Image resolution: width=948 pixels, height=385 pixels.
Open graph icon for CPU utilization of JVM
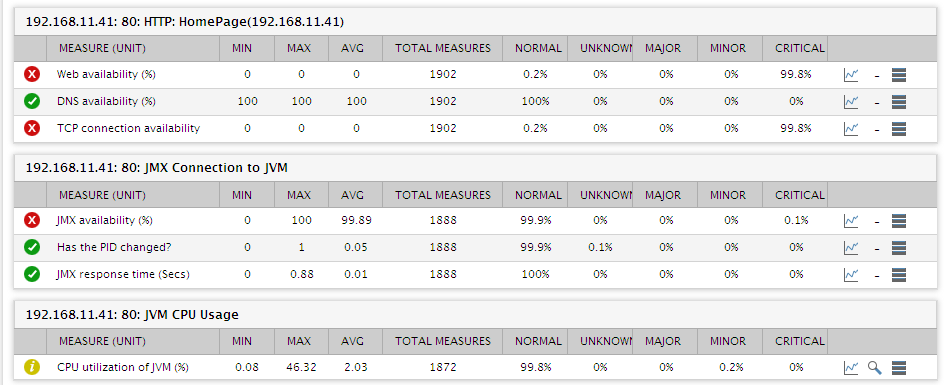(x=851, y=367)
